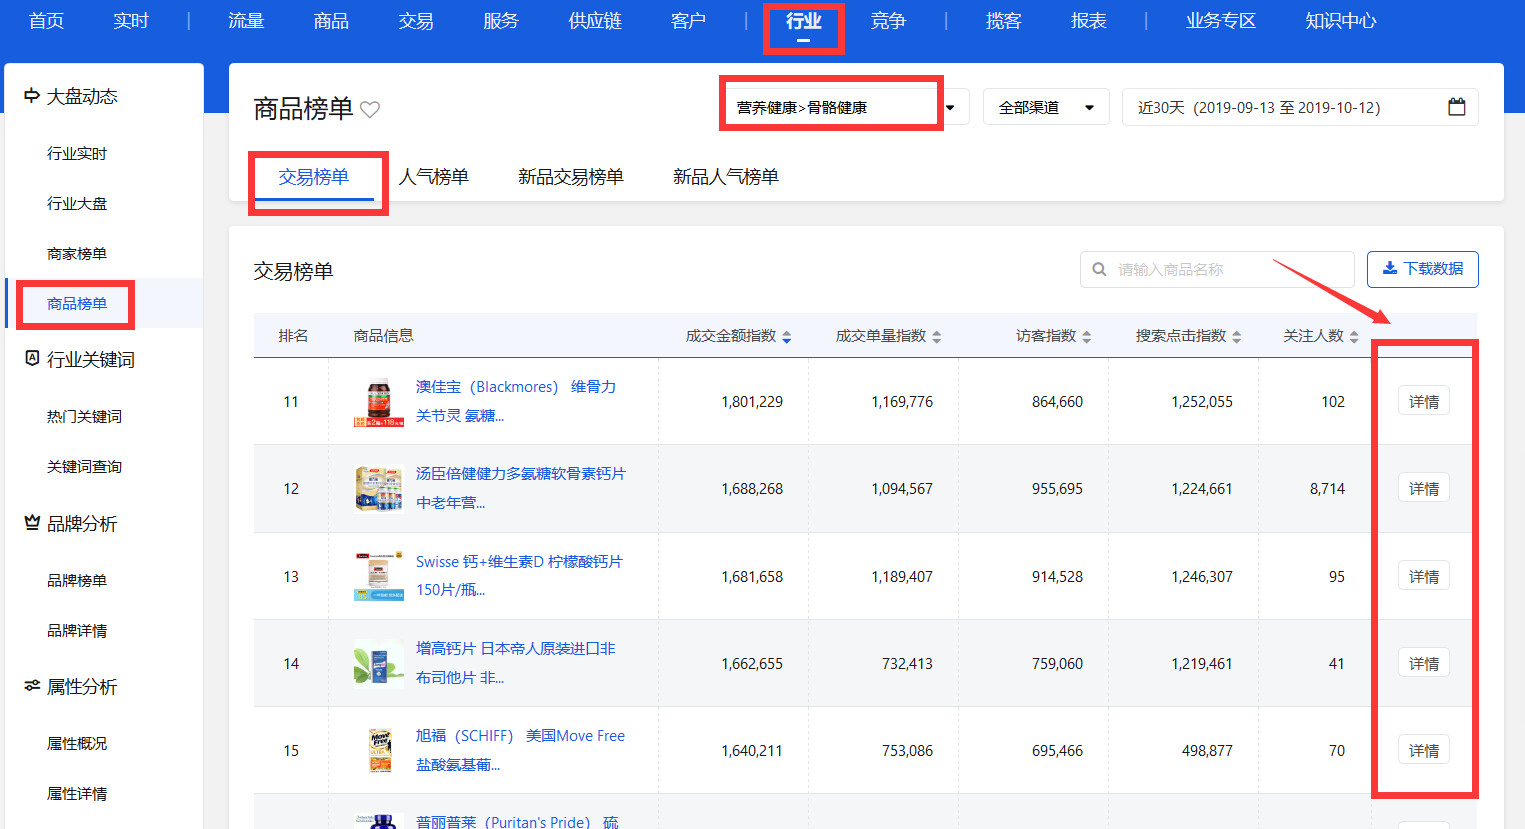Open the 报表 top menu

coord(1088,21)
